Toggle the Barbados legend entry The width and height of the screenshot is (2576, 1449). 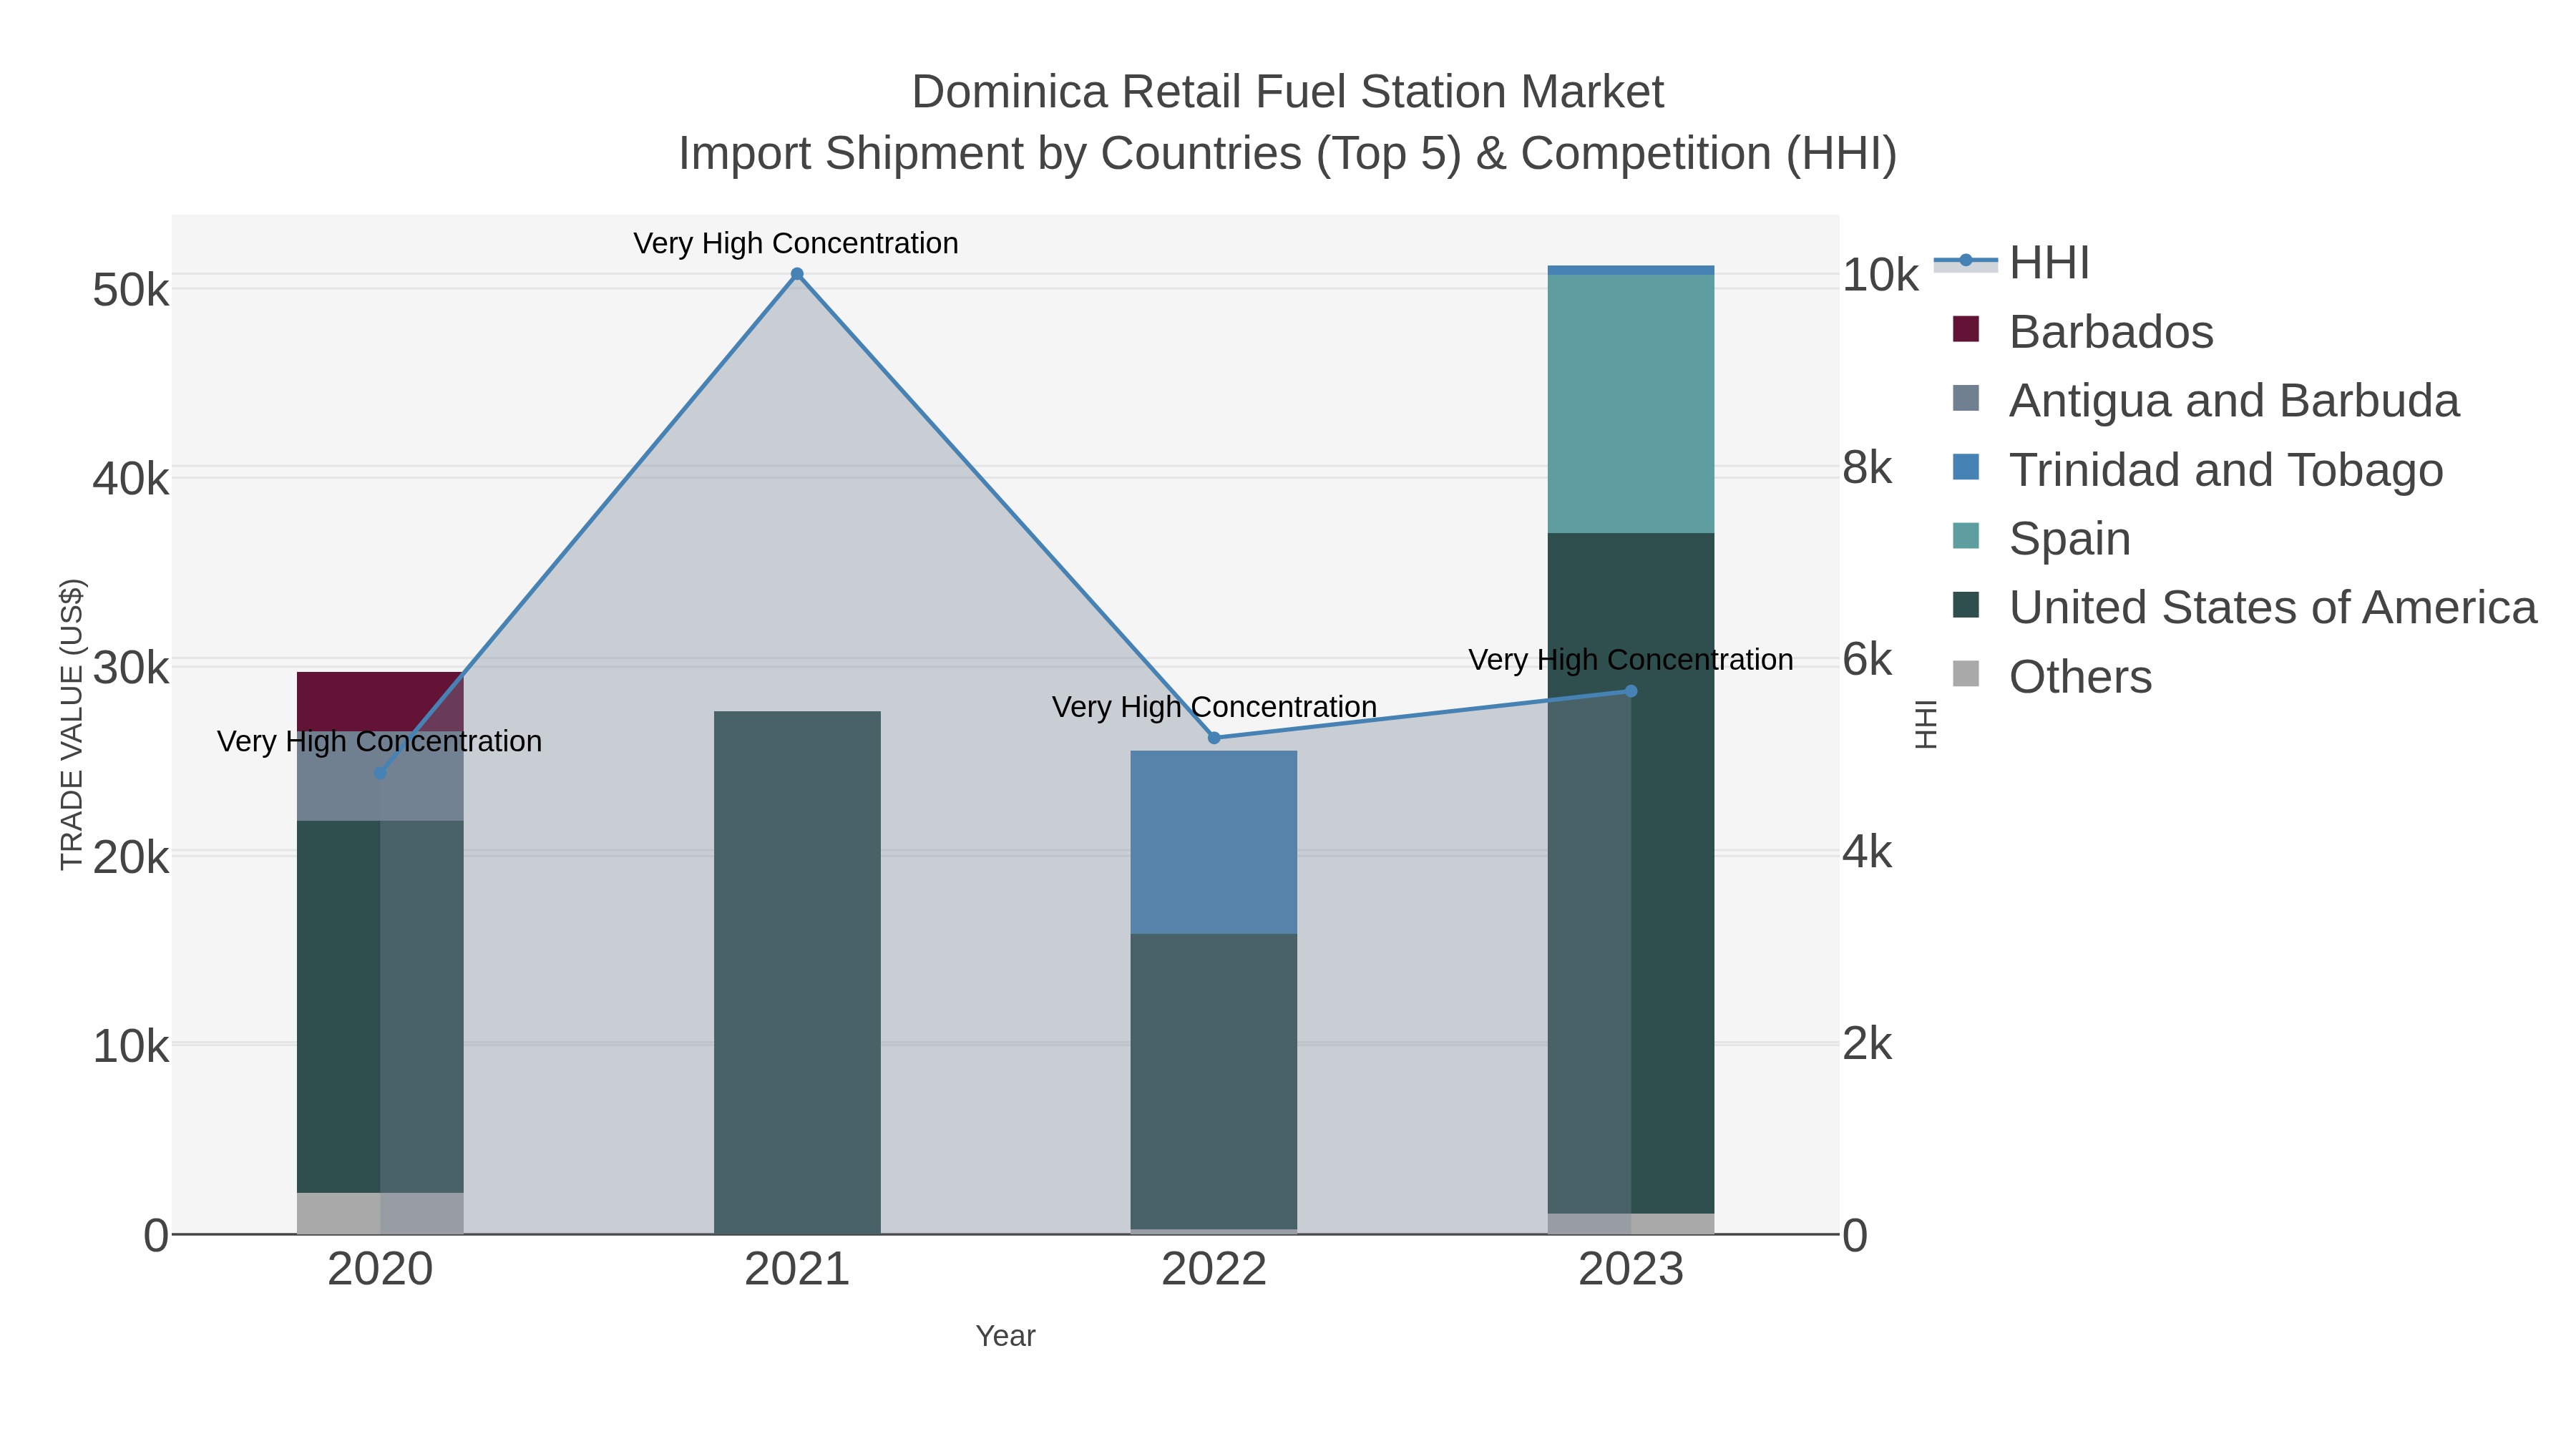click(x=2083, y=332)
